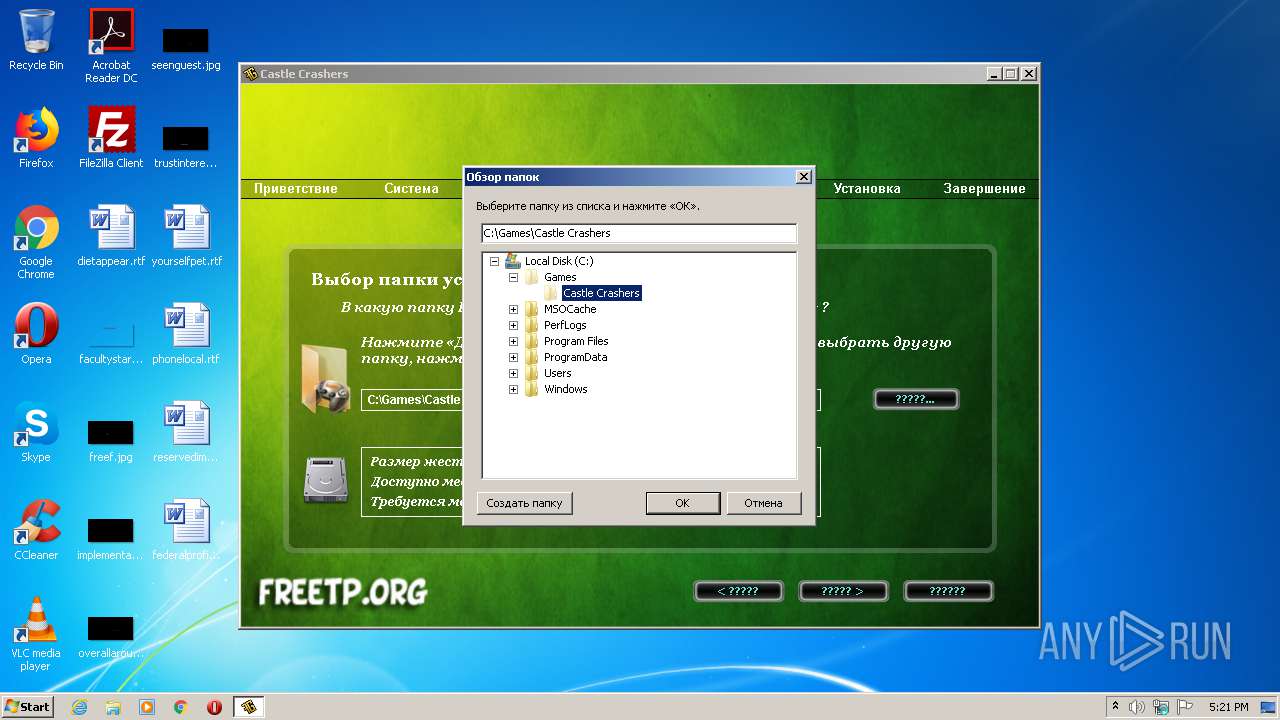Select the Games folder in tree
Screen dimensions: 1280x720
tap(560, 277)
